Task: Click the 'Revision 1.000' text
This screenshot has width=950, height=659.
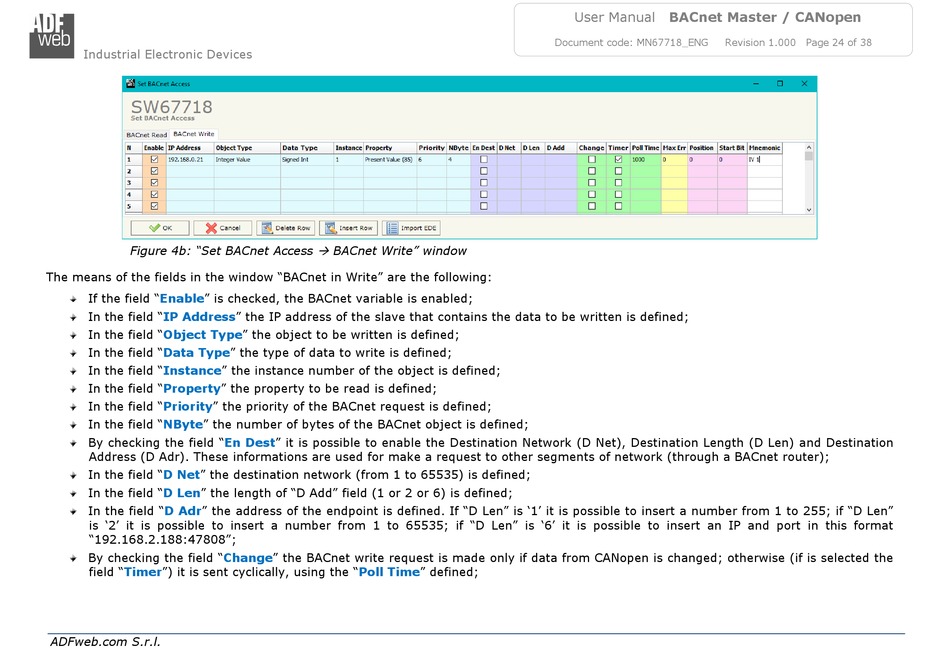Action: (760, 42)
